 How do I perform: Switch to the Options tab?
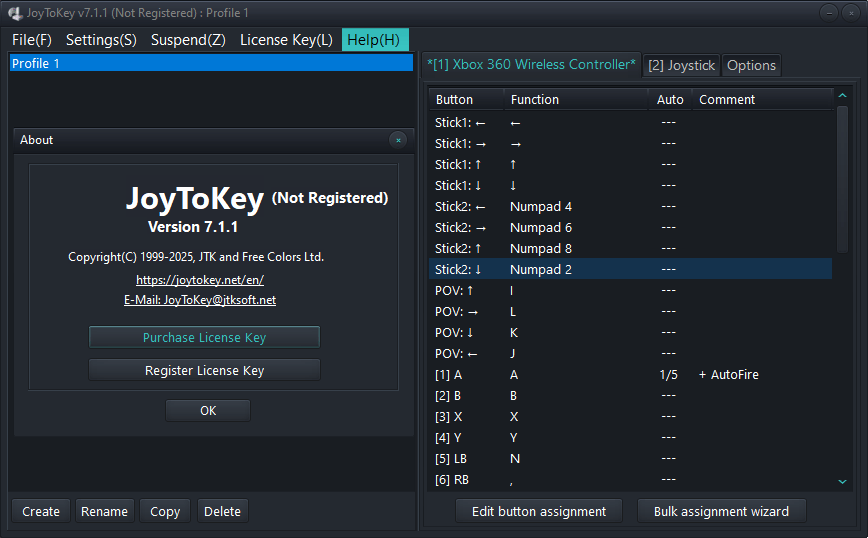(751, 65)
